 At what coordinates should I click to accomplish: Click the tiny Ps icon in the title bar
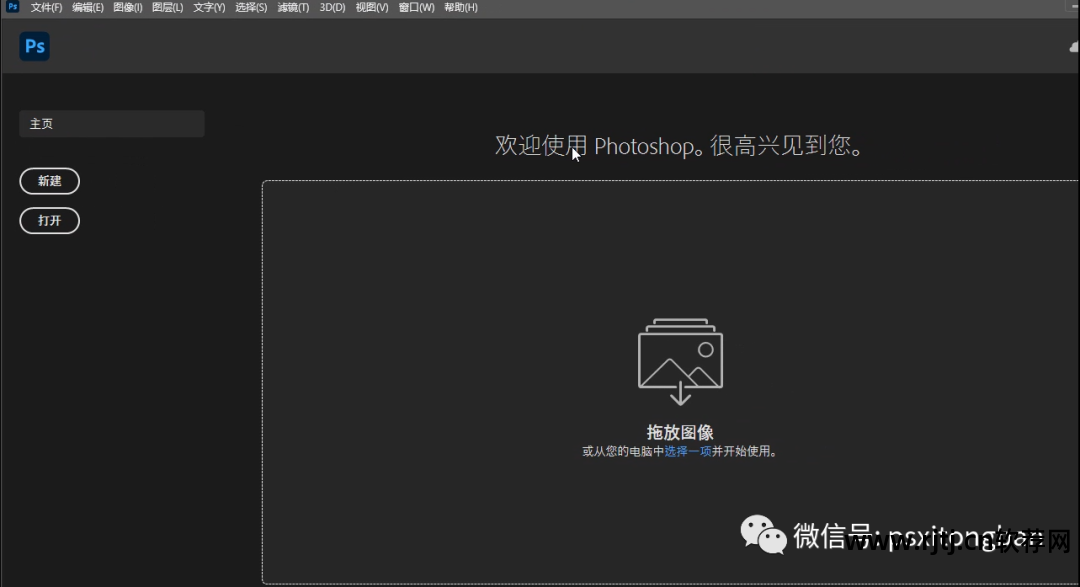click(10, 7)
